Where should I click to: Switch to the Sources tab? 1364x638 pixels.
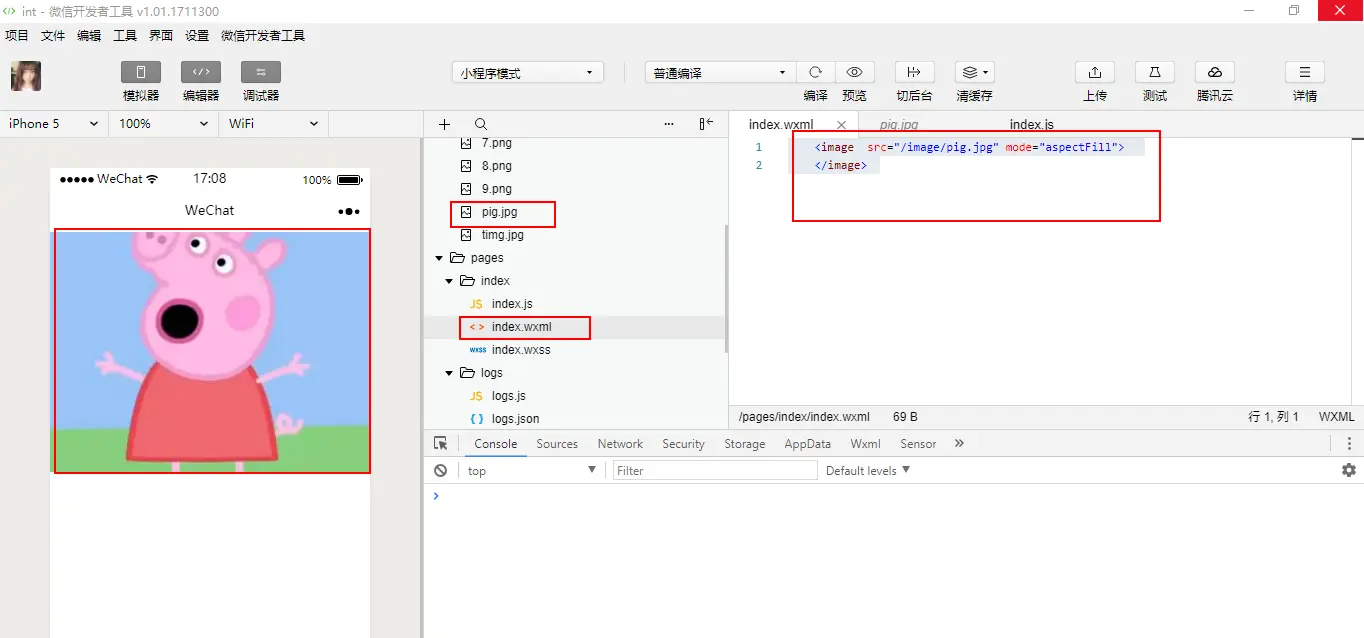(557, 444)
